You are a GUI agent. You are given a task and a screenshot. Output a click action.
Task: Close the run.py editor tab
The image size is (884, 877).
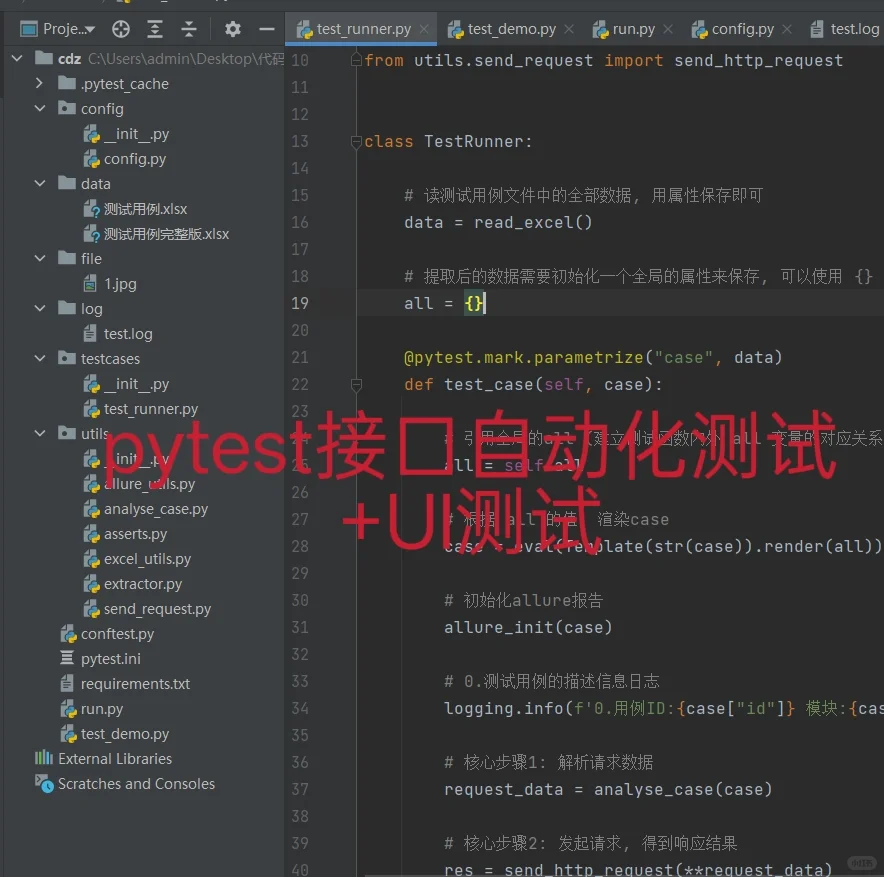(668, 29)
